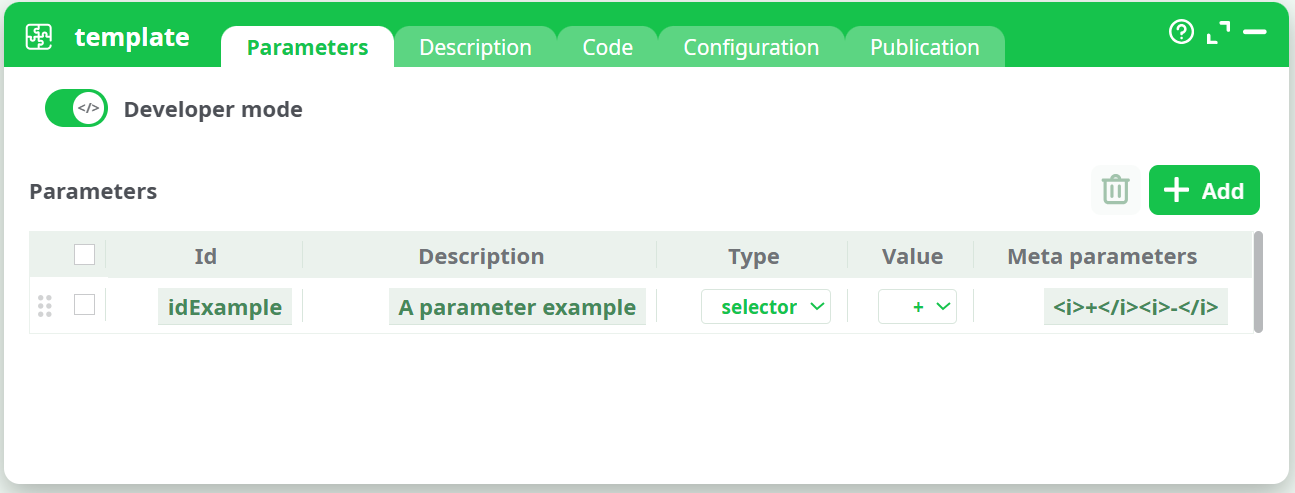Click the trash delete icon

(1115, 190)
